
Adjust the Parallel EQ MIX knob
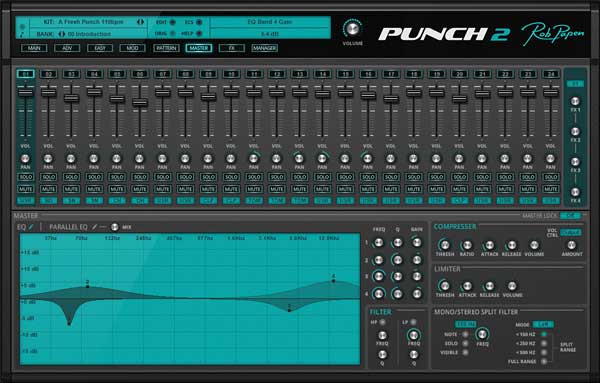click(x=114, y=227)
